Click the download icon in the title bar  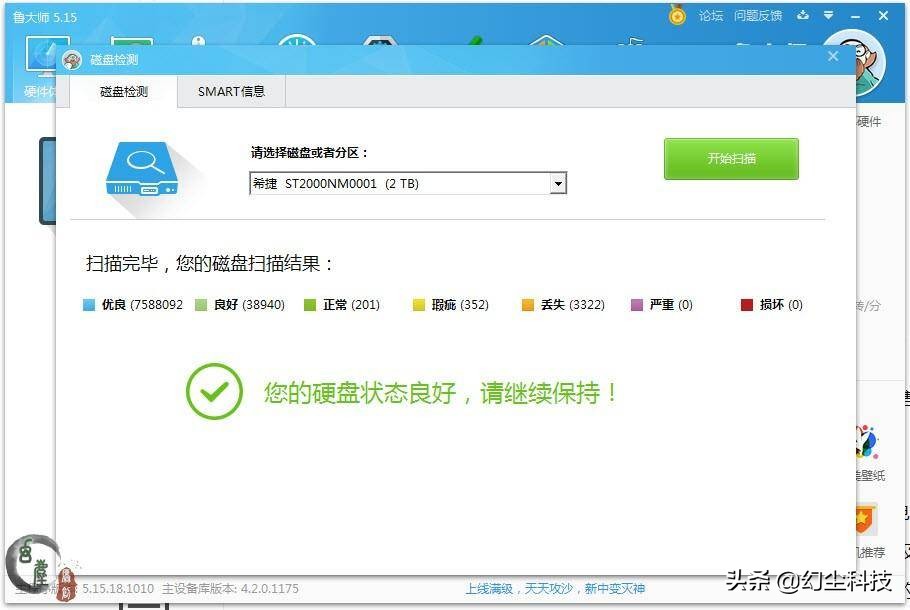(803, 16)
